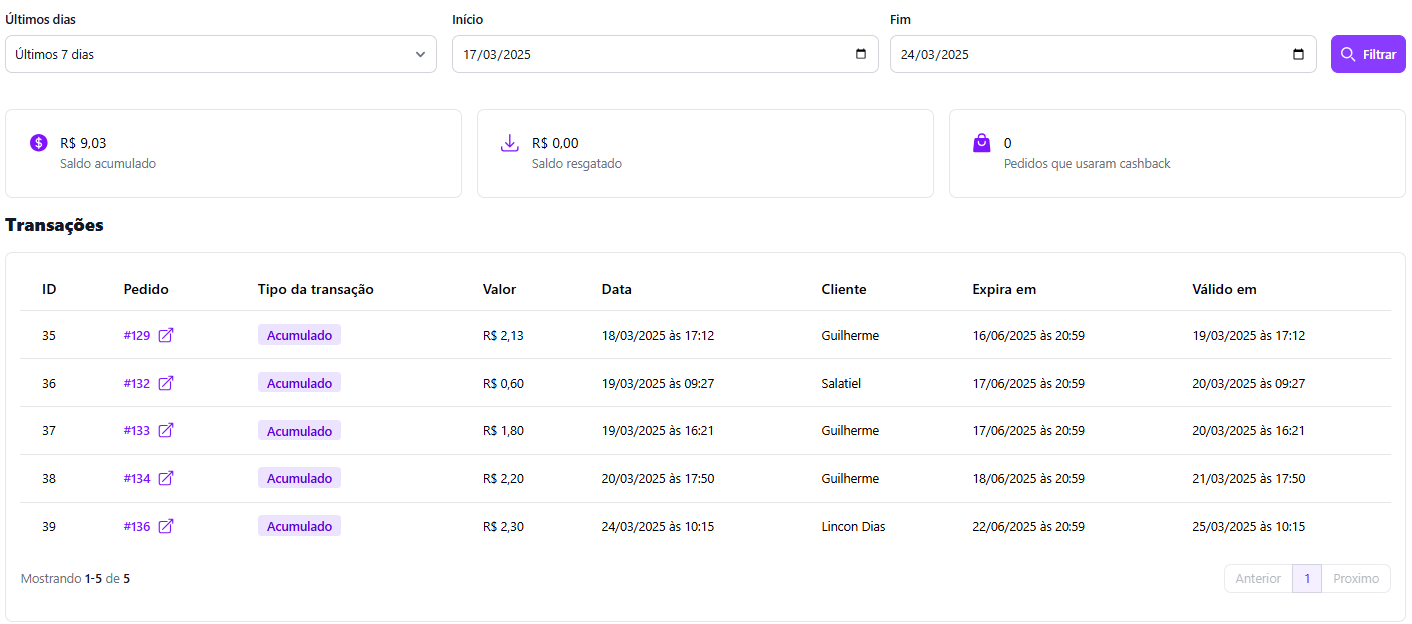This screenshot has height=624, width=1412.
Task: Open order link #129
Action: coord(137,335)
